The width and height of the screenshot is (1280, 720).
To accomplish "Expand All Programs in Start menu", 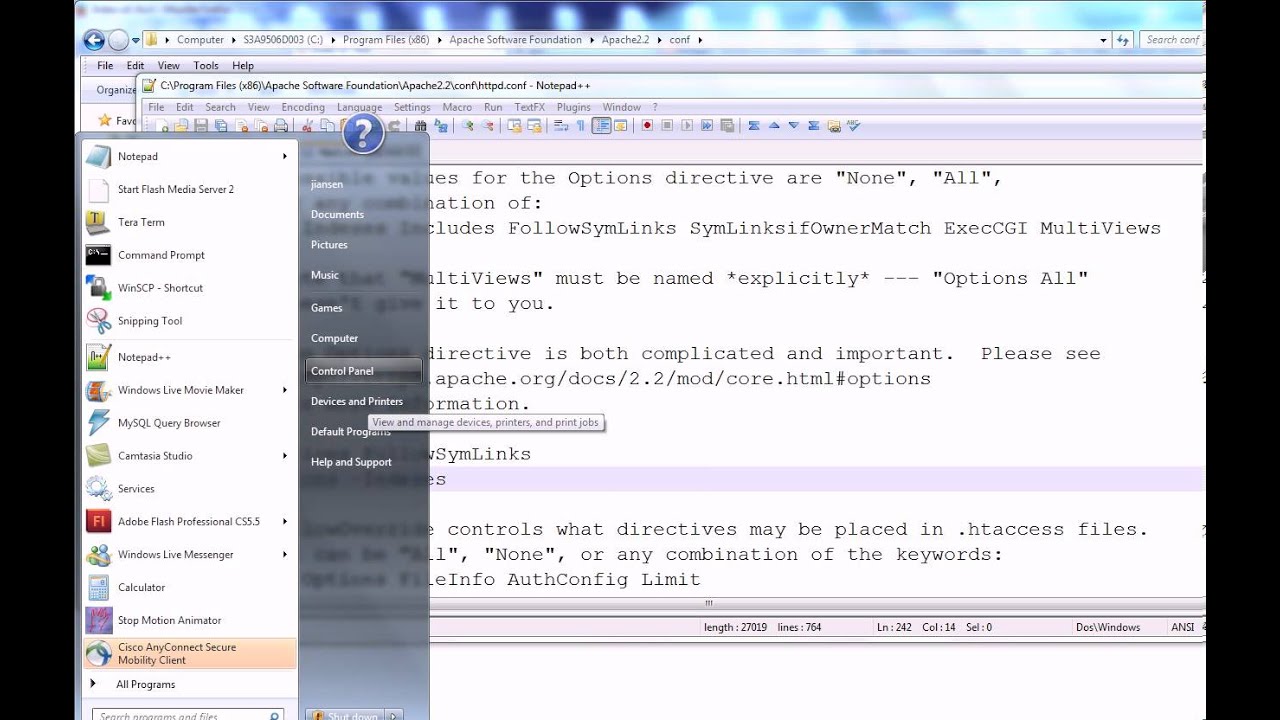I will 145,684.
